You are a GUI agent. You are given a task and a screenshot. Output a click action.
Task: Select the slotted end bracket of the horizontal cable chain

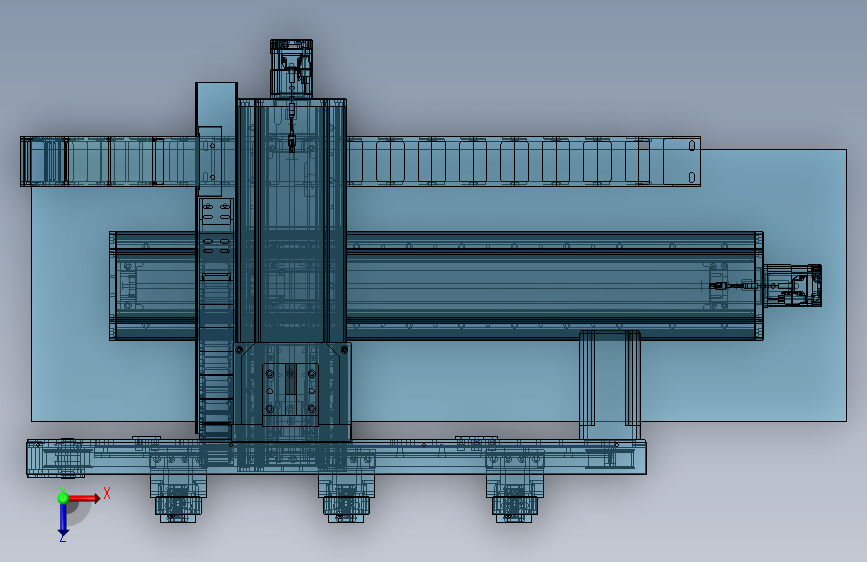(x=682, y=161)
